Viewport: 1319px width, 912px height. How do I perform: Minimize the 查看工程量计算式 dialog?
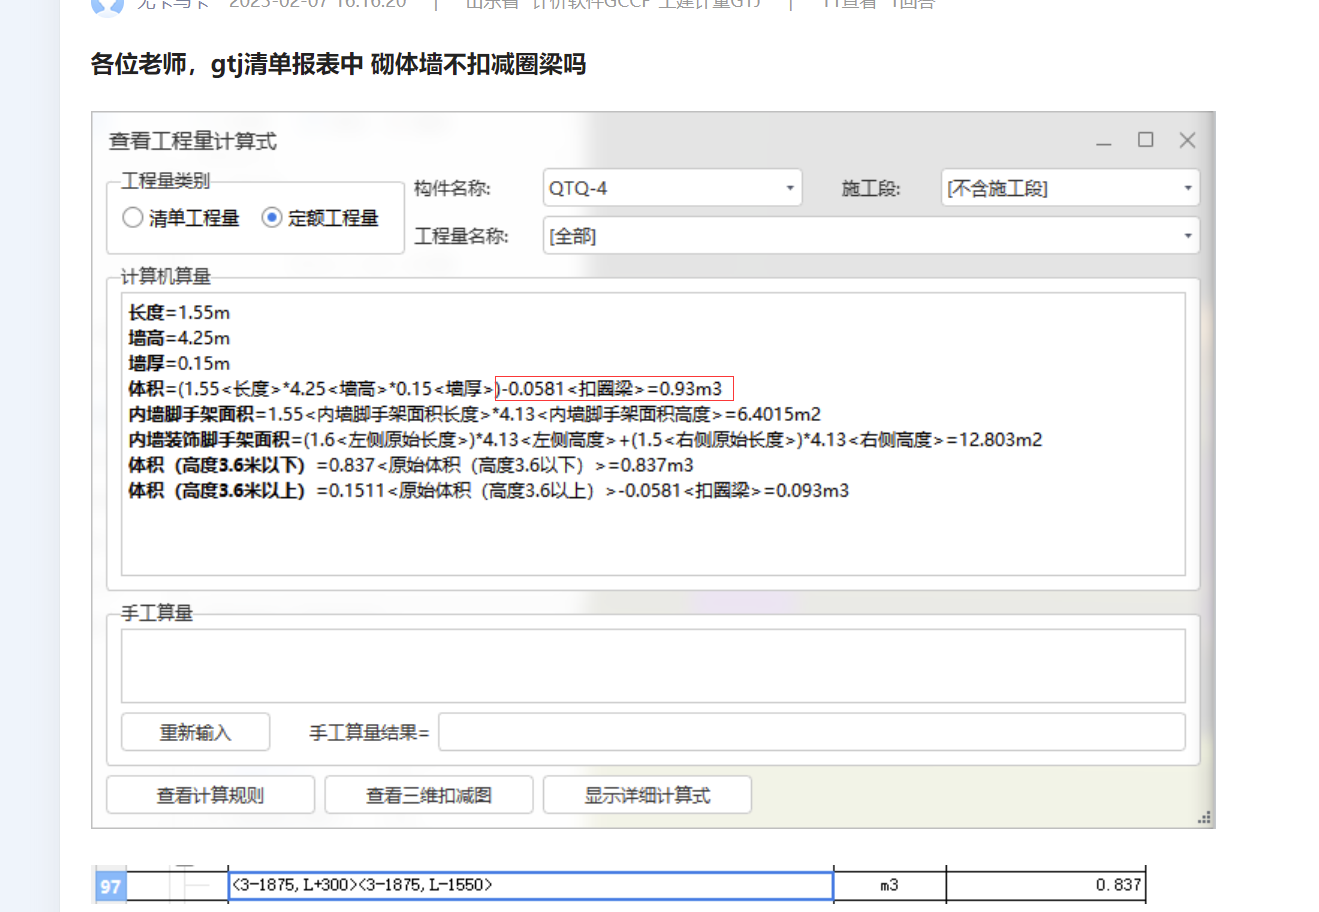click(x=1104, y=141)
